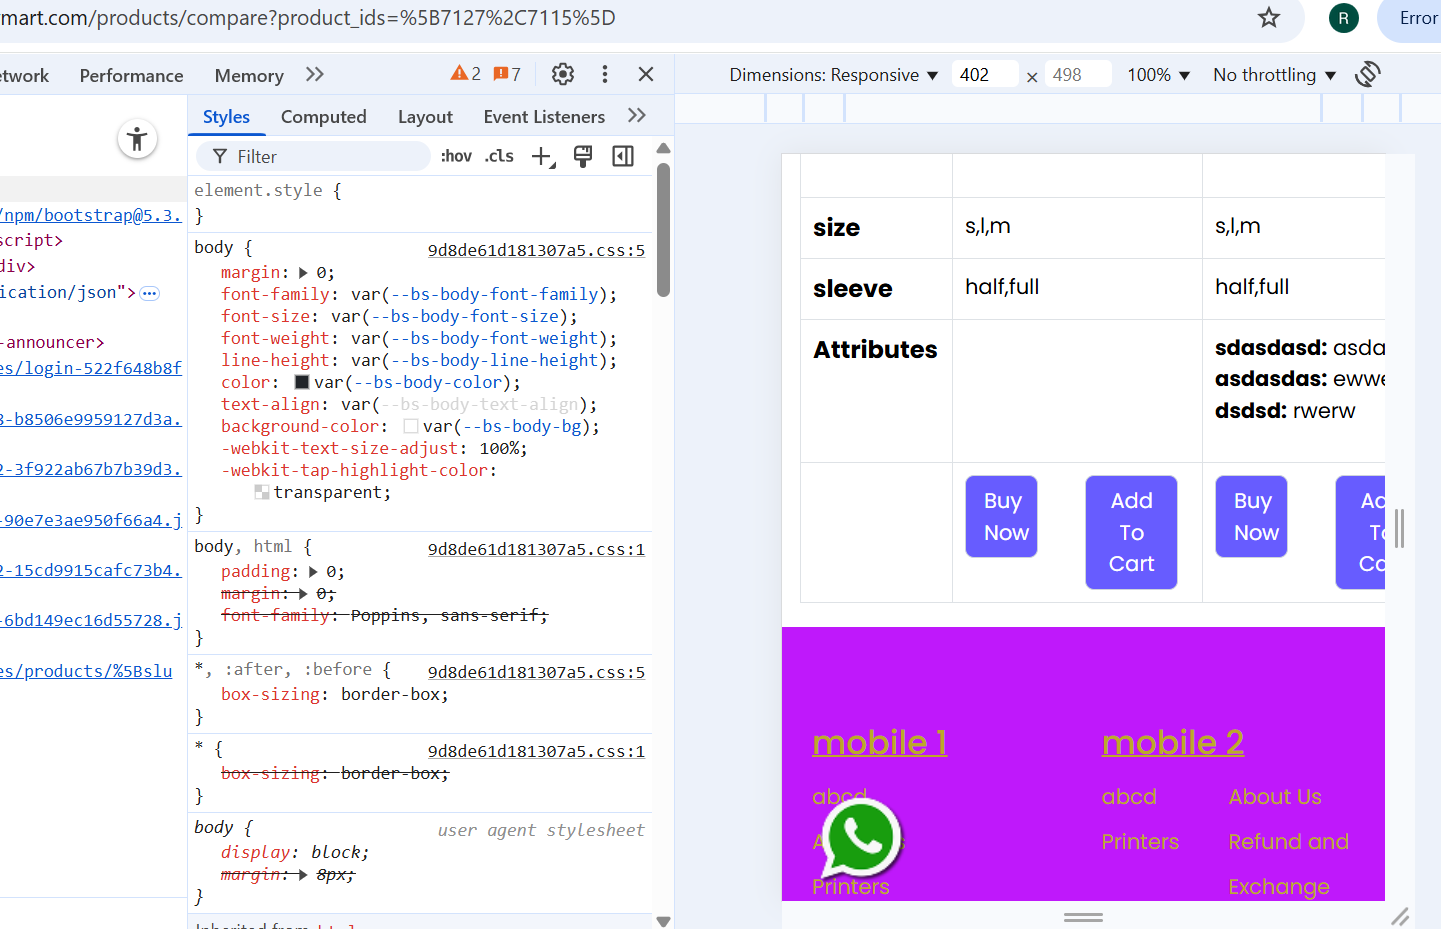Rotate the device viewport orientation

click(1368, 74)
